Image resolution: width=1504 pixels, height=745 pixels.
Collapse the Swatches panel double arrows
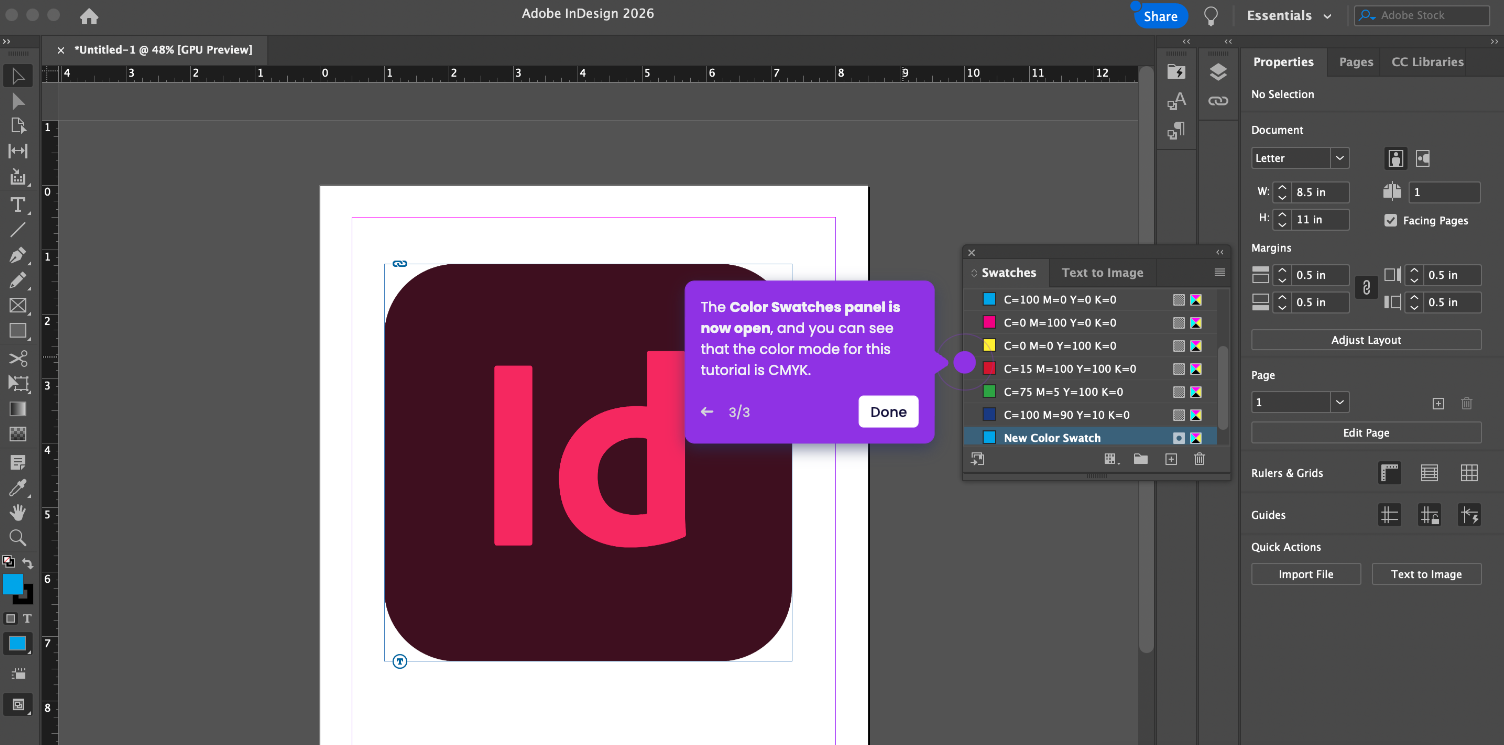tap(1219, 253)
